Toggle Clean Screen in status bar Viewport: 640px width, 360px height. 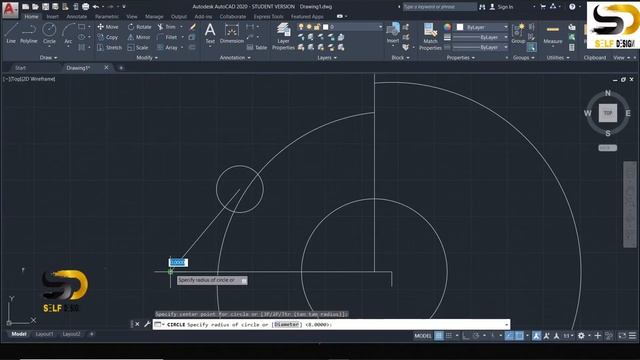[622, 336]
